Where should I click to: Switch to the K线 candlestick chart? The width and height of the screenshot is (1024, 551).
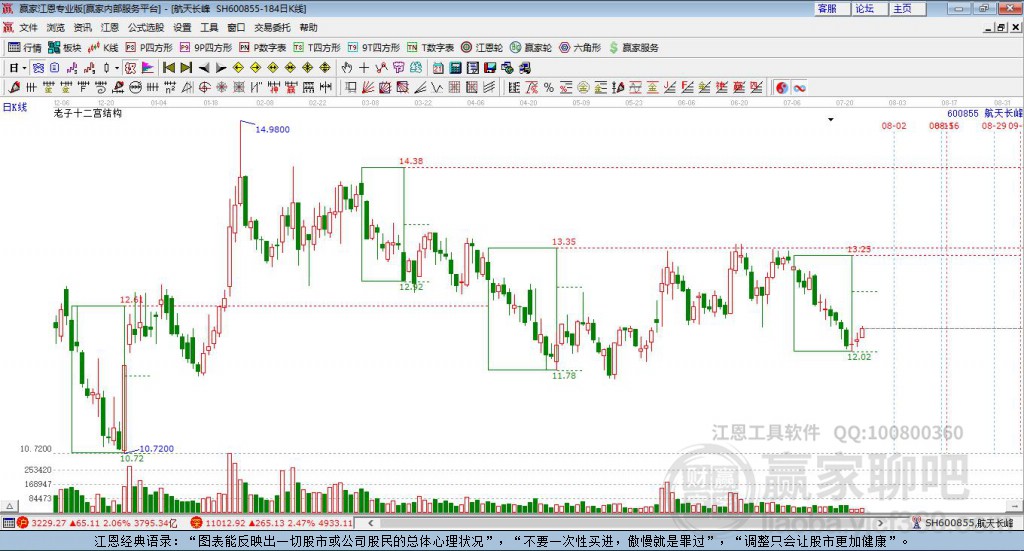click(103, 48)
